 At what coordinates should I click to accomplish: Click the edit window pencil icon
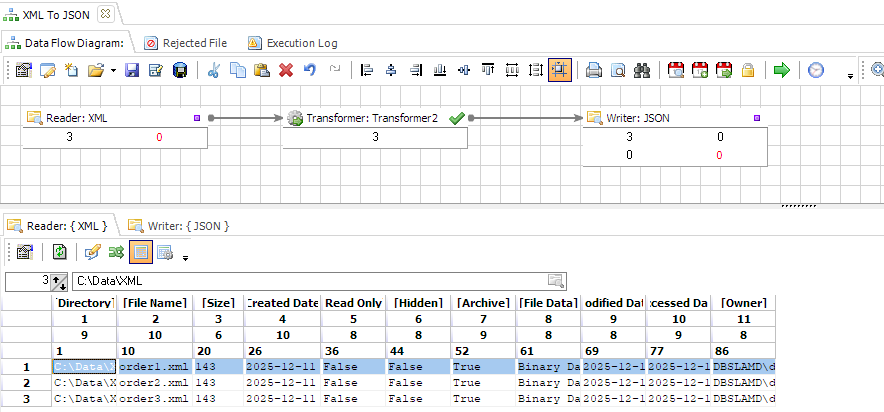pyautogui.click(x=48, y=70)
